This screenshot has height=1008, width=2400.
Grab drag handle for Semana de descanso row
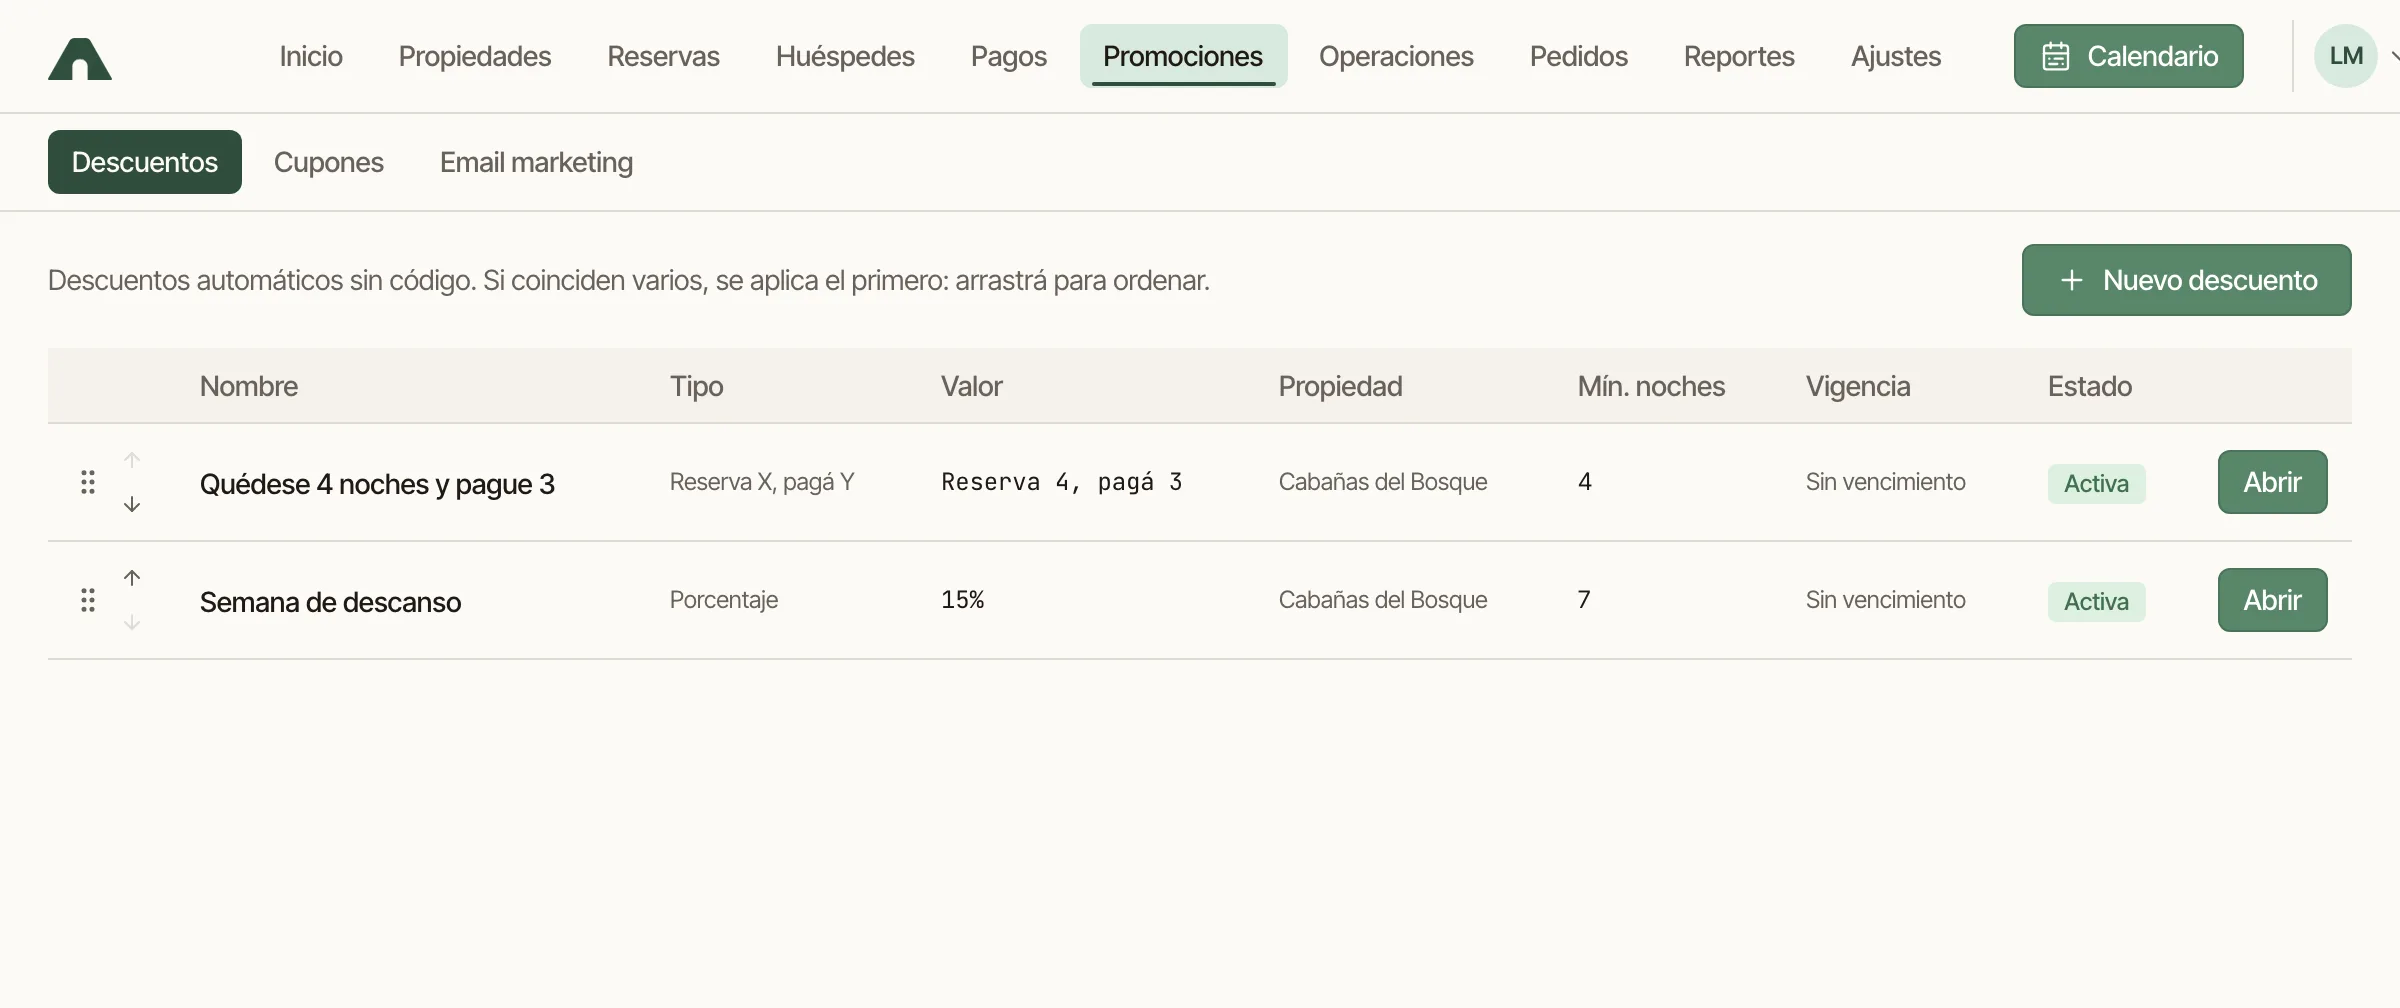88,600
